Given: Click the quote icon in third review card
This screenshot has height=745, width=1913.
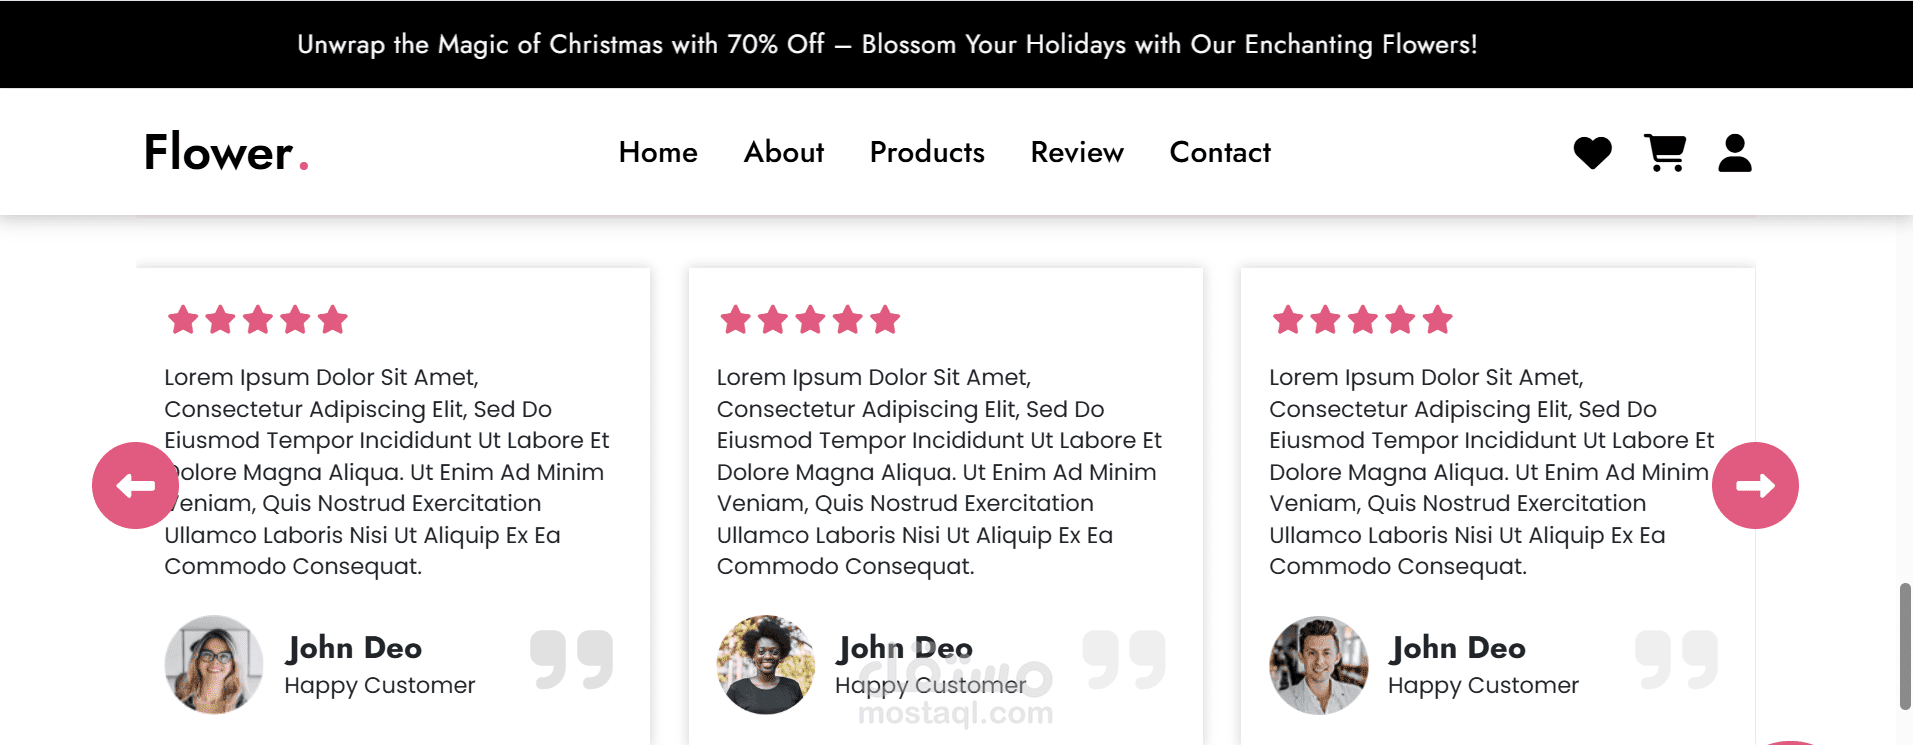Looking at the screenshot, I should (1676, 659).
